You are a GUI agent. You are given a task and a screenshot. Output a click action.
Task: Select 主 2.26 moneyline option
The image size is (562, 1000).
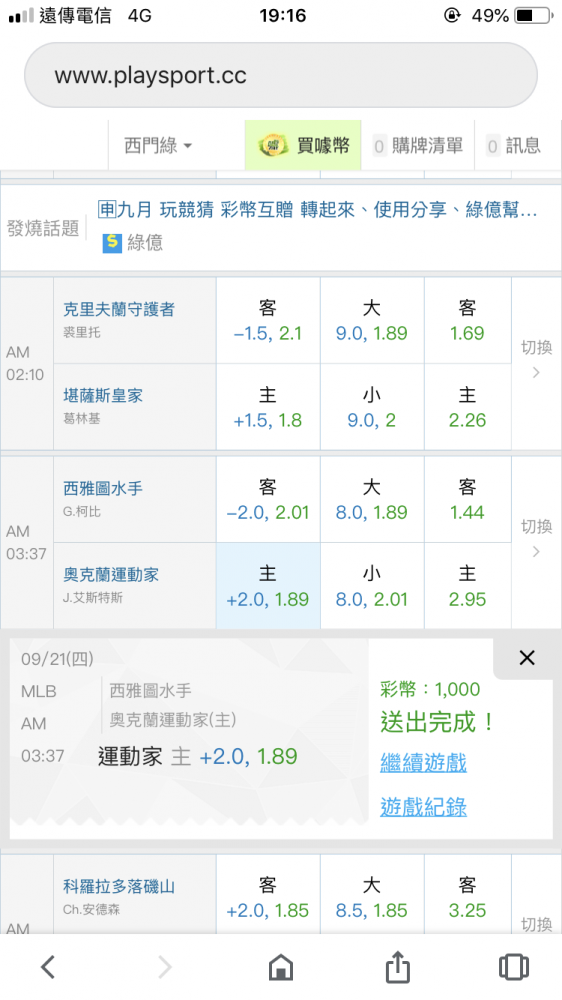(x=468, y=407)
